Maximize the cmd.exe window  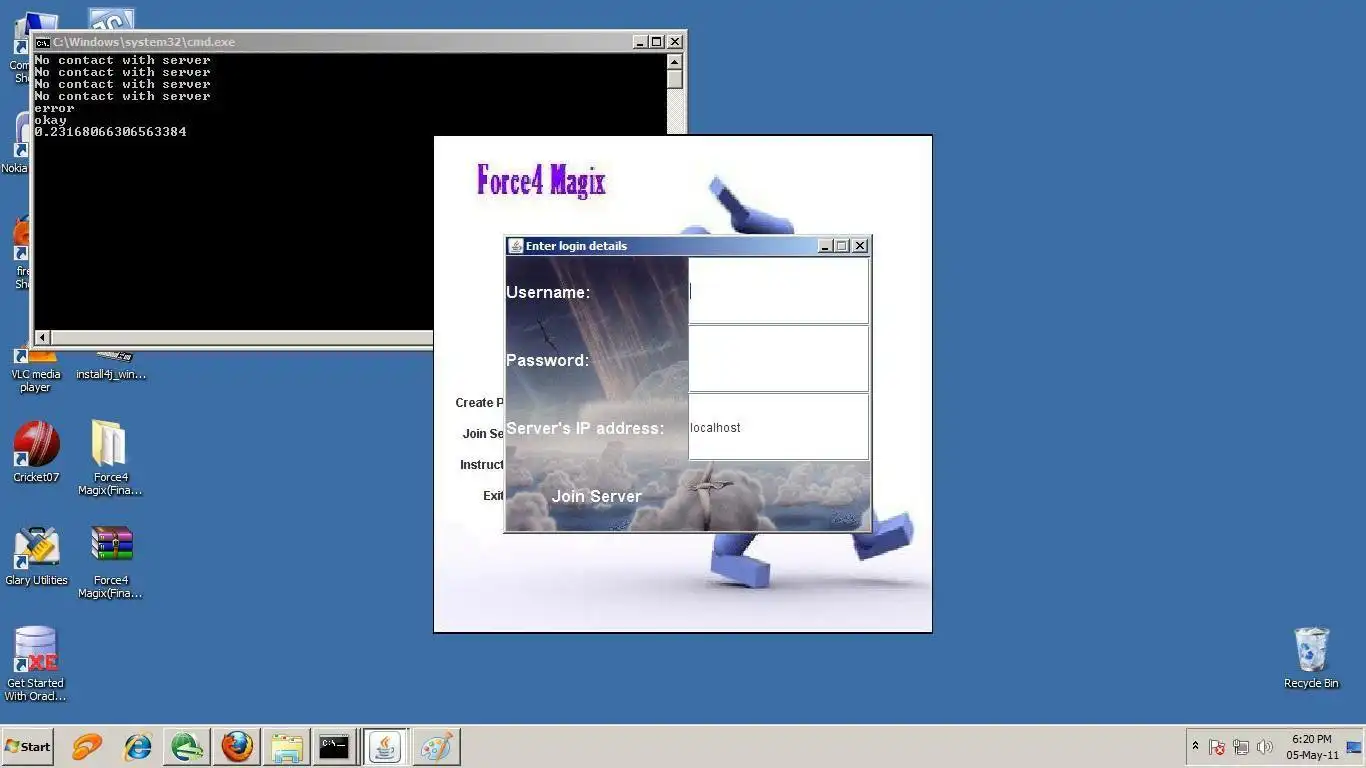coord(657,42)
